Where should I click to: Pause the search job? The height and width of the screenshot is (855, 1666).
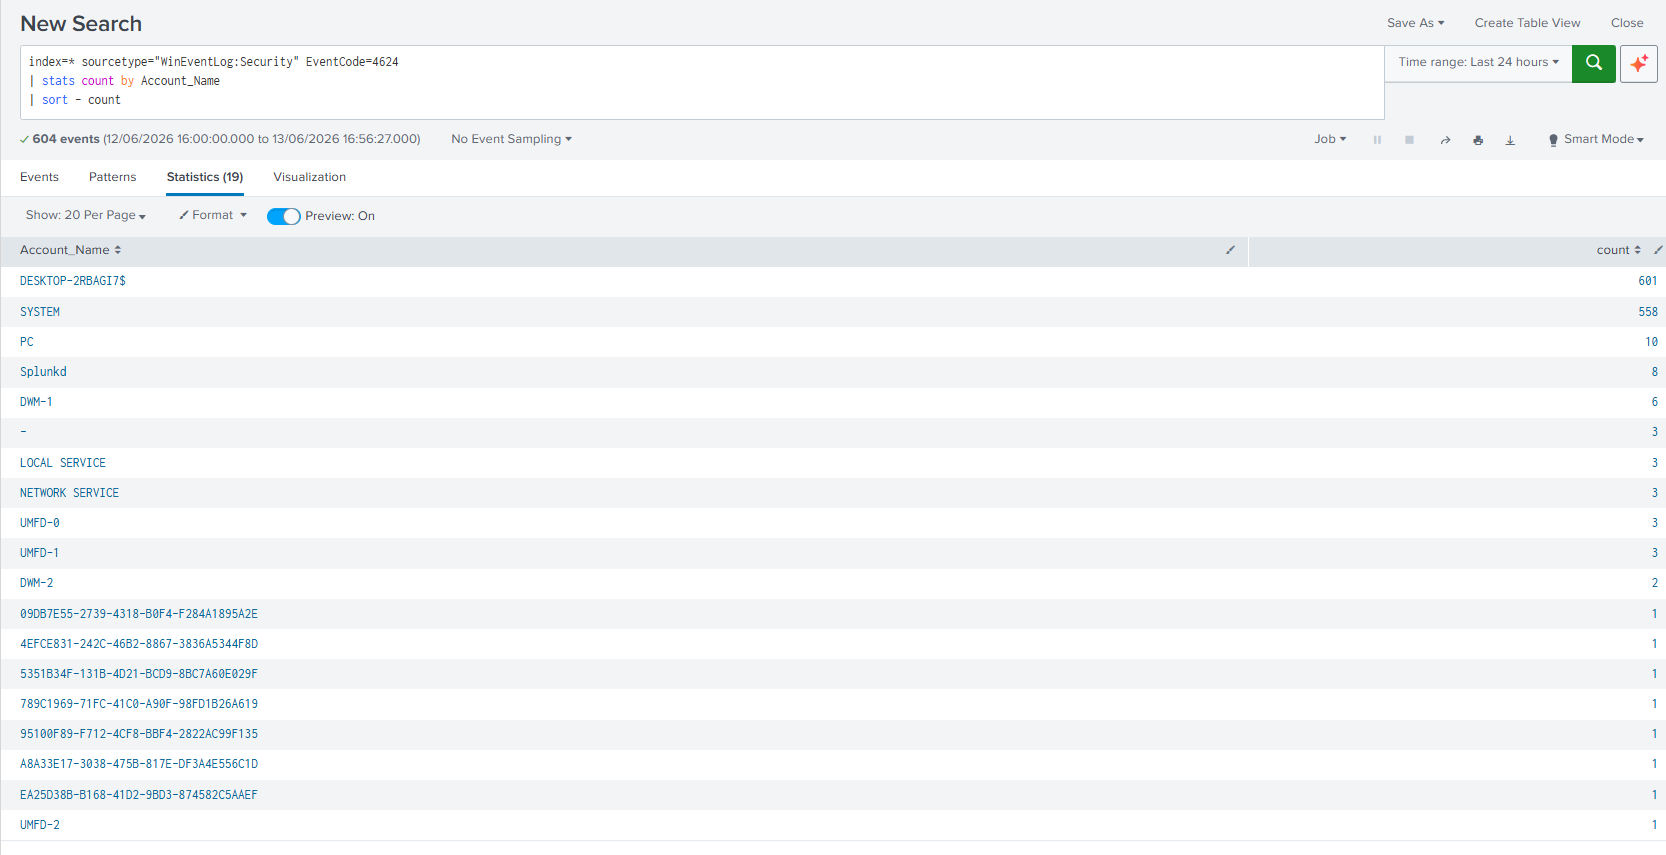point(1377,140)
